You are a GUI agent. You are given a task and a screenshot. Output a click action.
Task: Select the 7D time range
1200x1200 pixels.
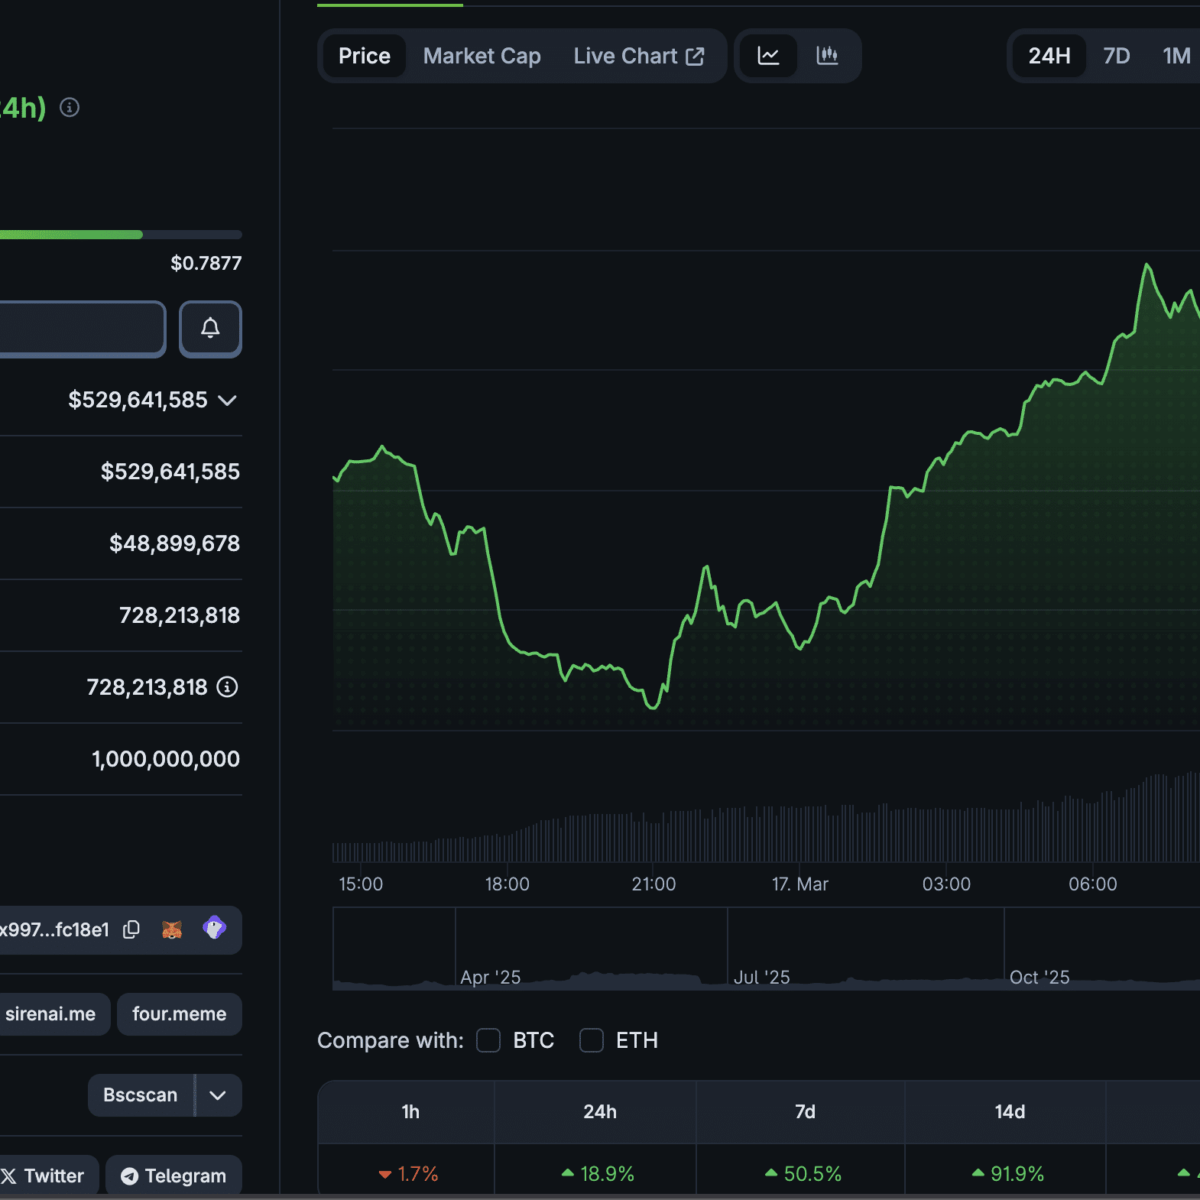click(x=1116, y=56)
